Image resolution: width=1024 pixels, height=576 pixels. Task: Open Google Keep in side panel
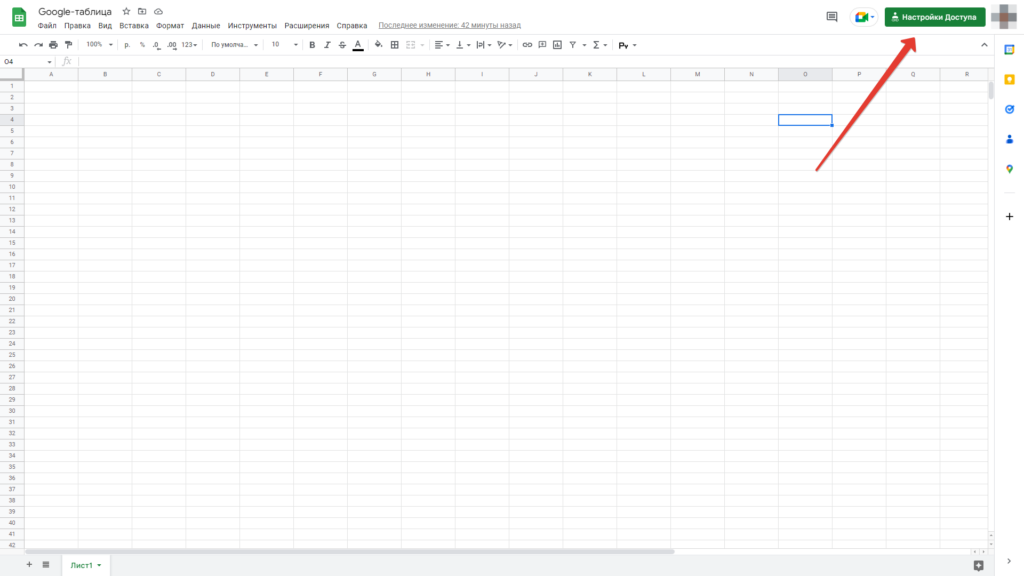(x=1009, y=79)
